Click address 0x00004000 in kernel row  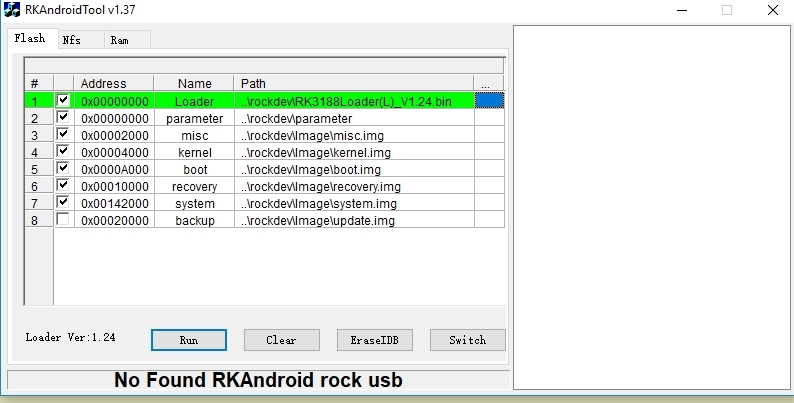coord(114,152)
